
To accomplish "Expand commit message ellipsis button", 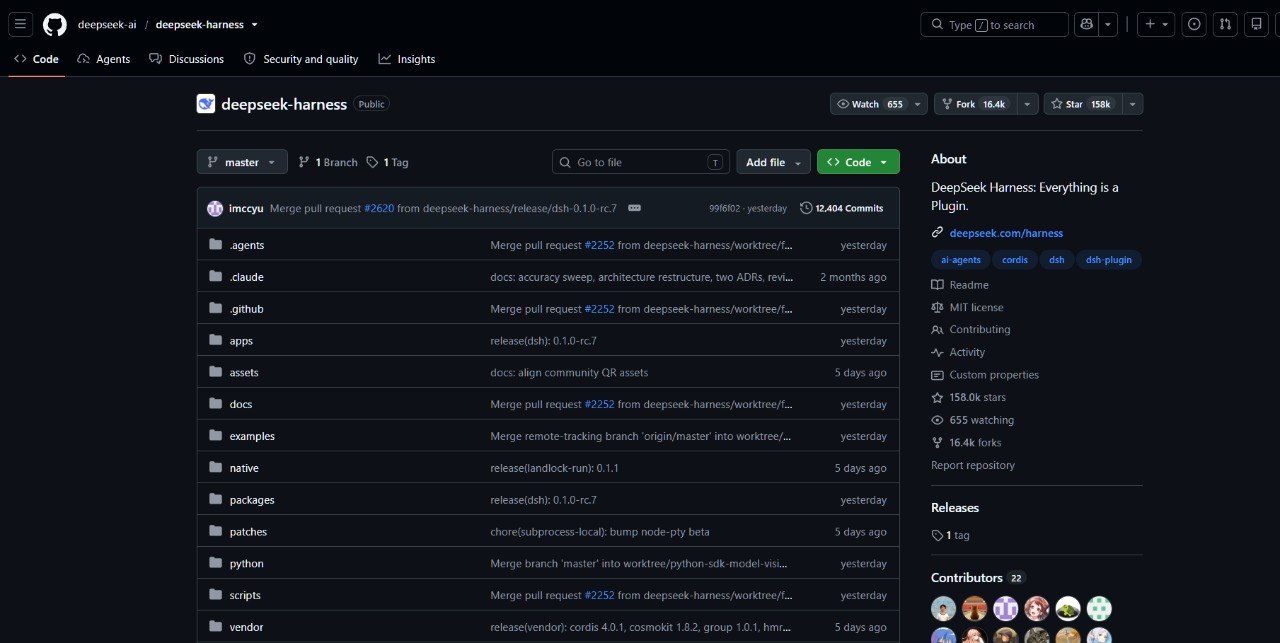I will click(634, 208).
